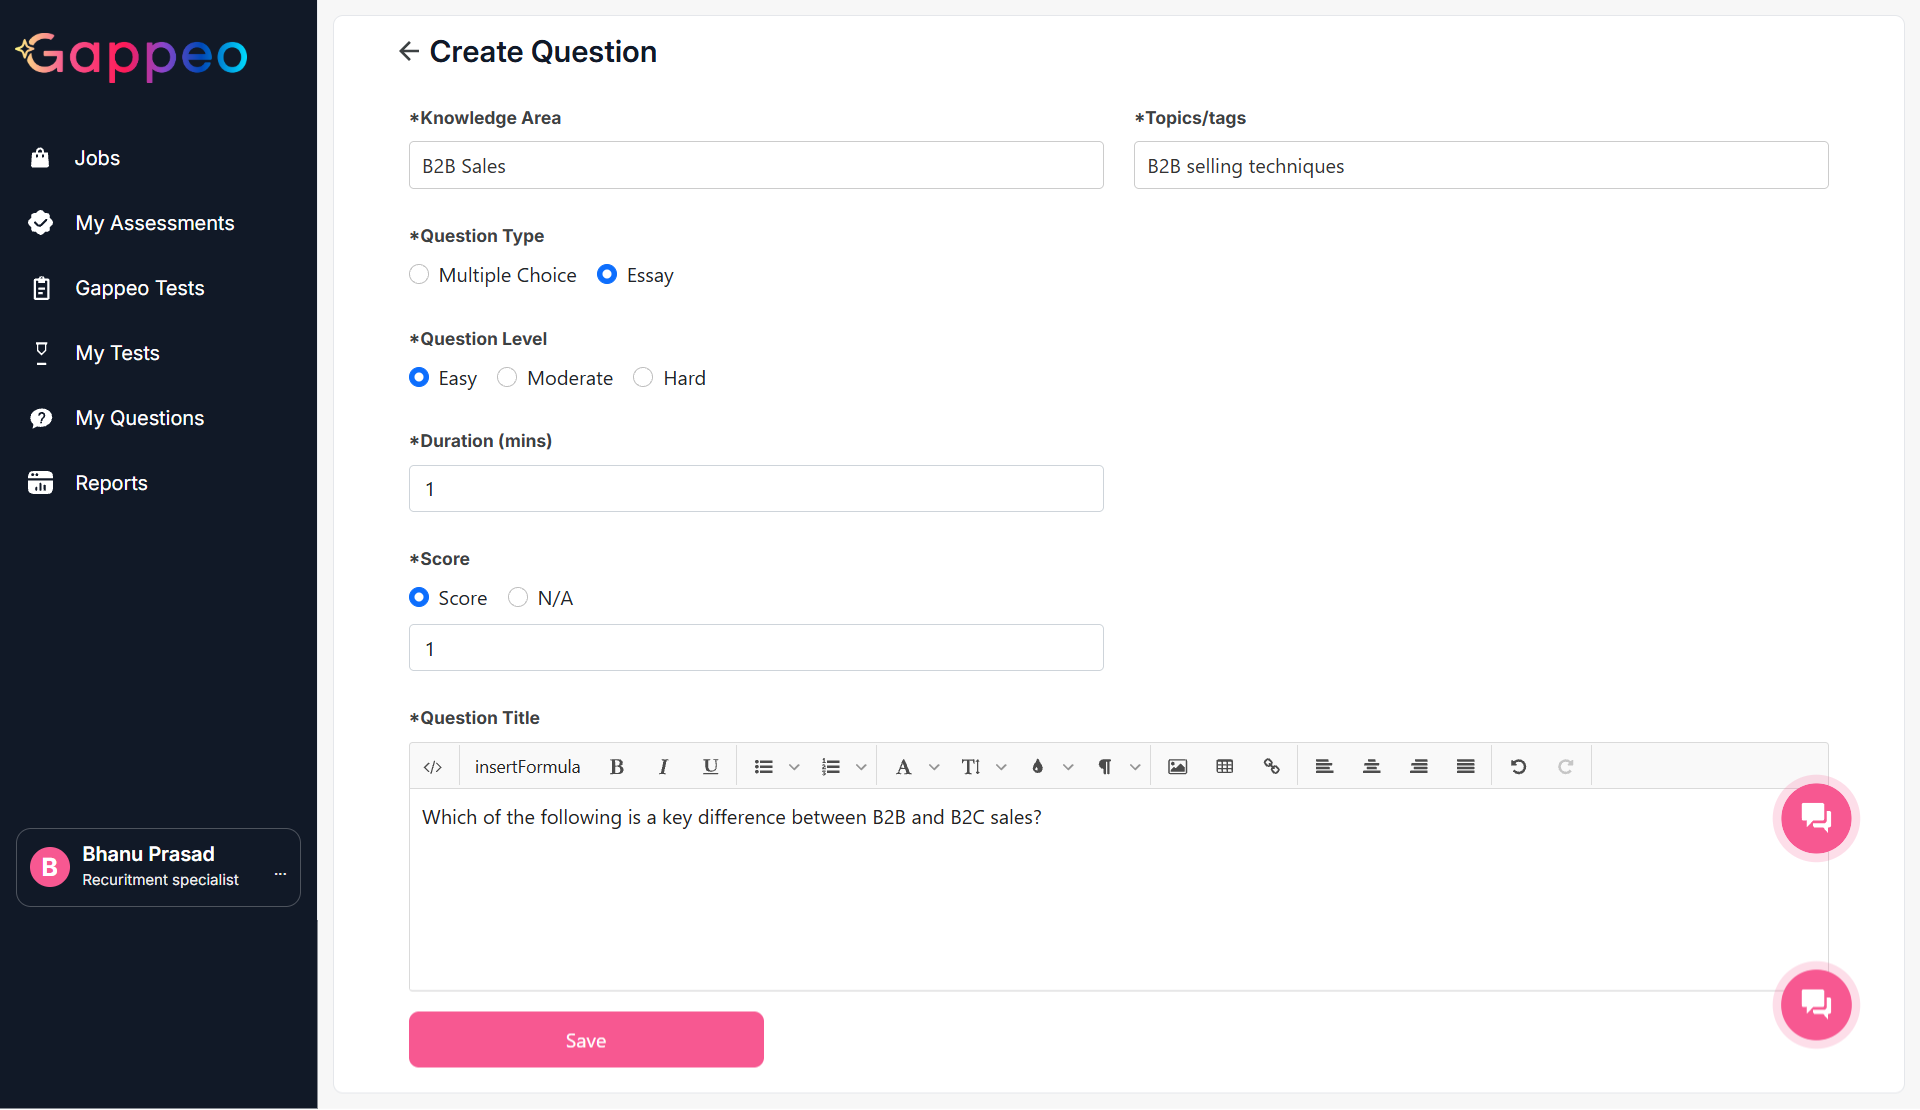Screen dimensions: 1920x1110
Task: Insert a table in the editor
Action: [1224, 767]
